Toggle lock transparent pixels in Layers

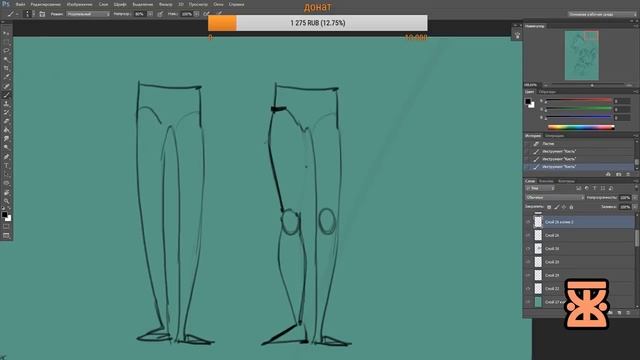click(549, 207)
